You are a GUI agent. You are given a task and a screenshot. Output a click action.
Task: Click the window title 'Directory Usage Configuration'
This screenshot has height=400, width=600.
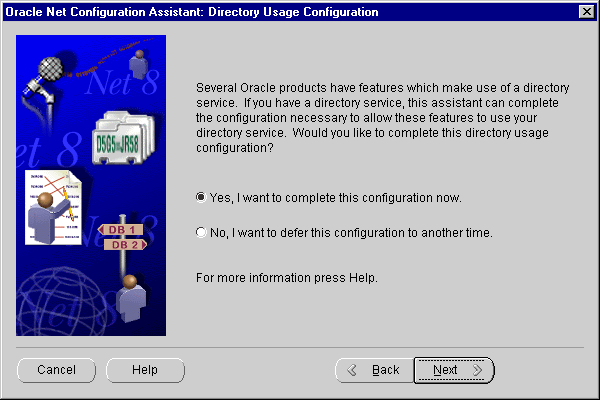293,12
